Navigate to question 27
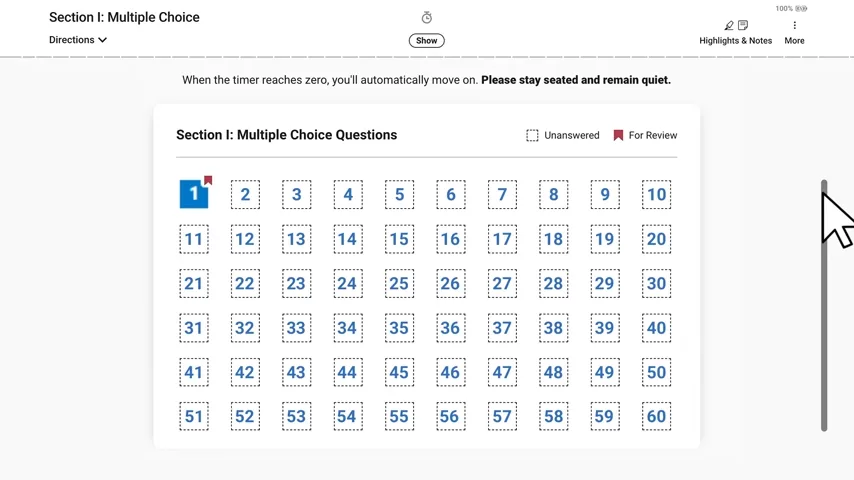 click(502, 283)
